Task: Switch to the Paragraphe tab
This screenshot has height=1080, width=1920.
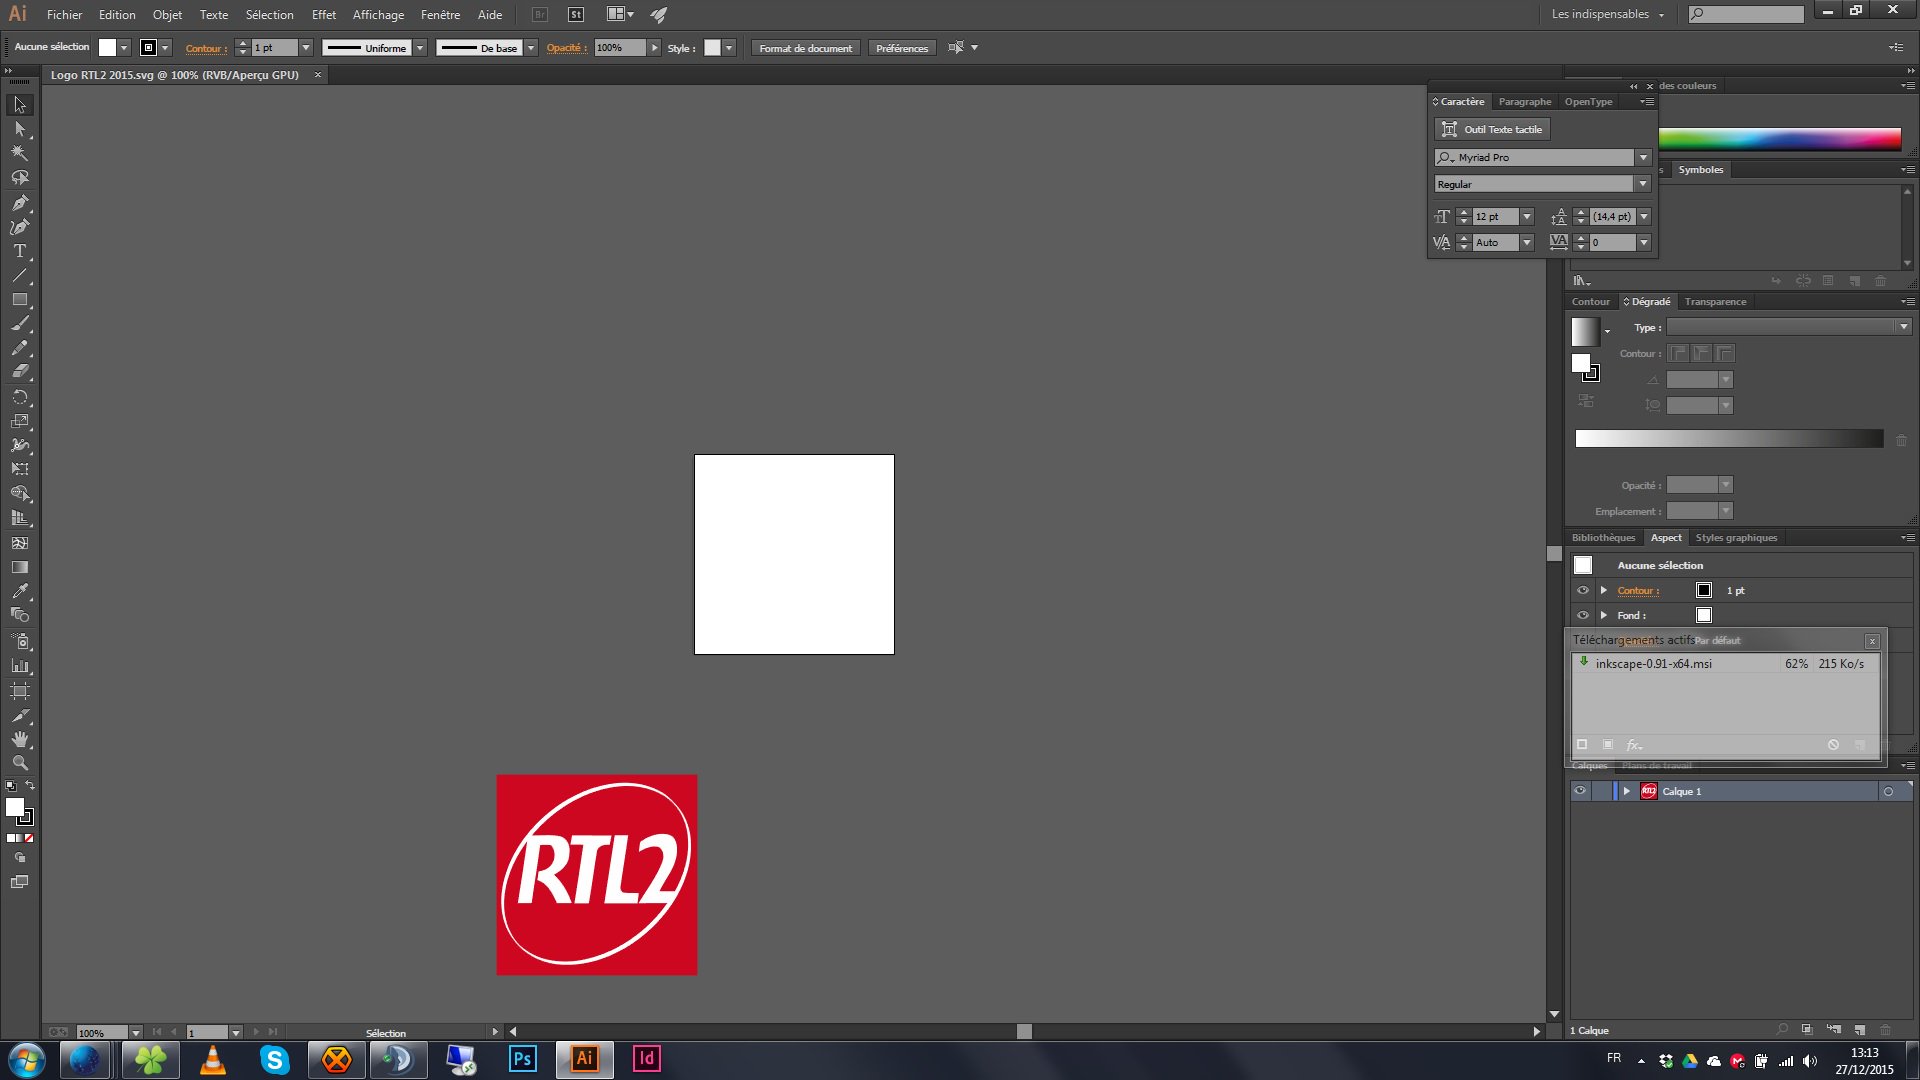Action: [1525, 102]
